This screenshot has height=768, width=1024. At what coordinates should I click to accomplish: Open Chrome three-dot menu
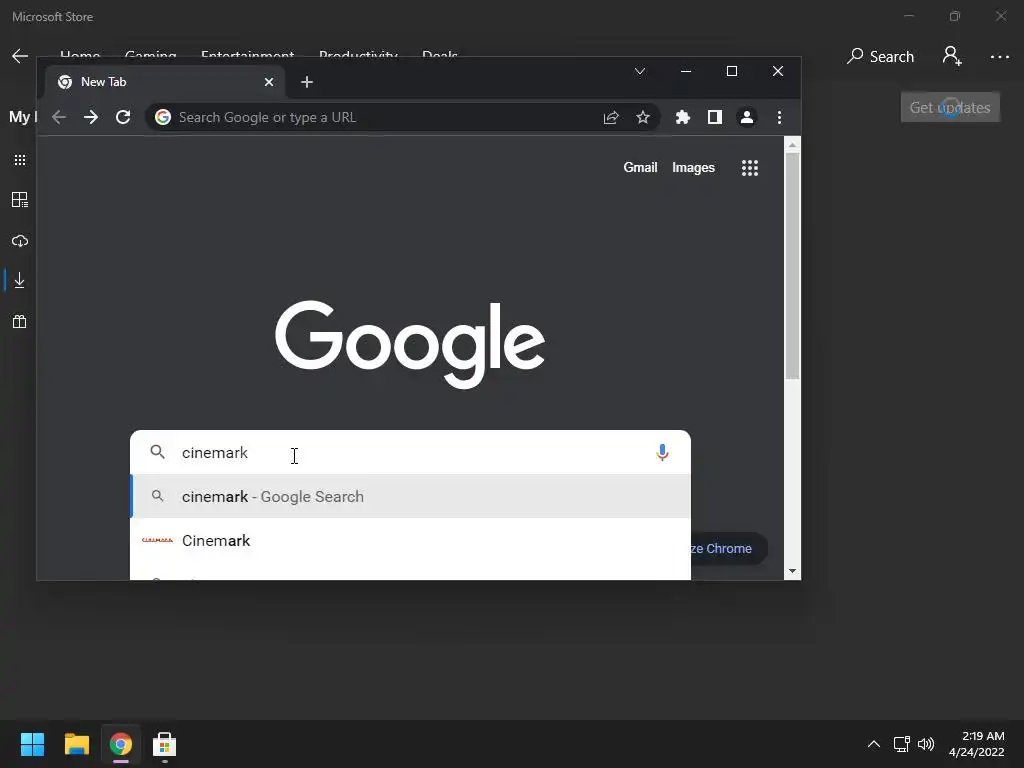click(779, 117)
